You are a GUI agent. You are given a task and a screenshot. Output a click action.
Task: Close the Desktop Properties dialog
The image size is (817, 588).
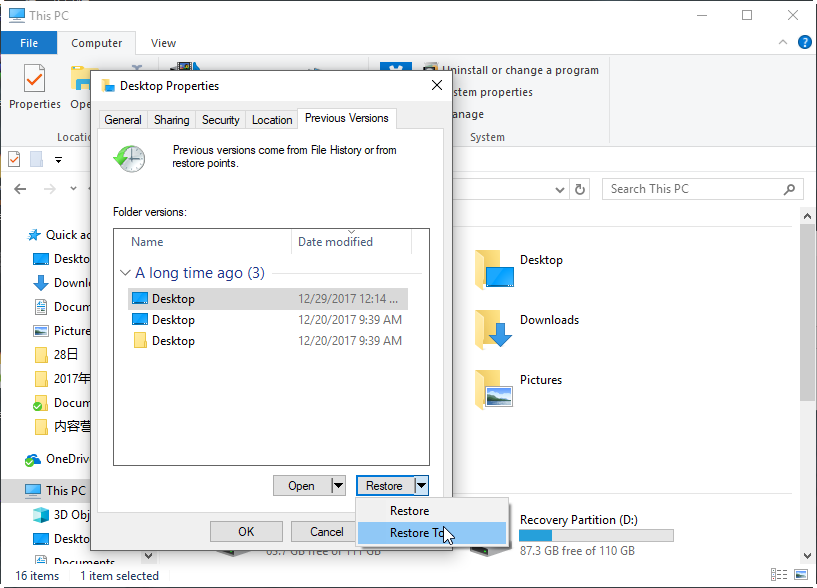(437, 85)
